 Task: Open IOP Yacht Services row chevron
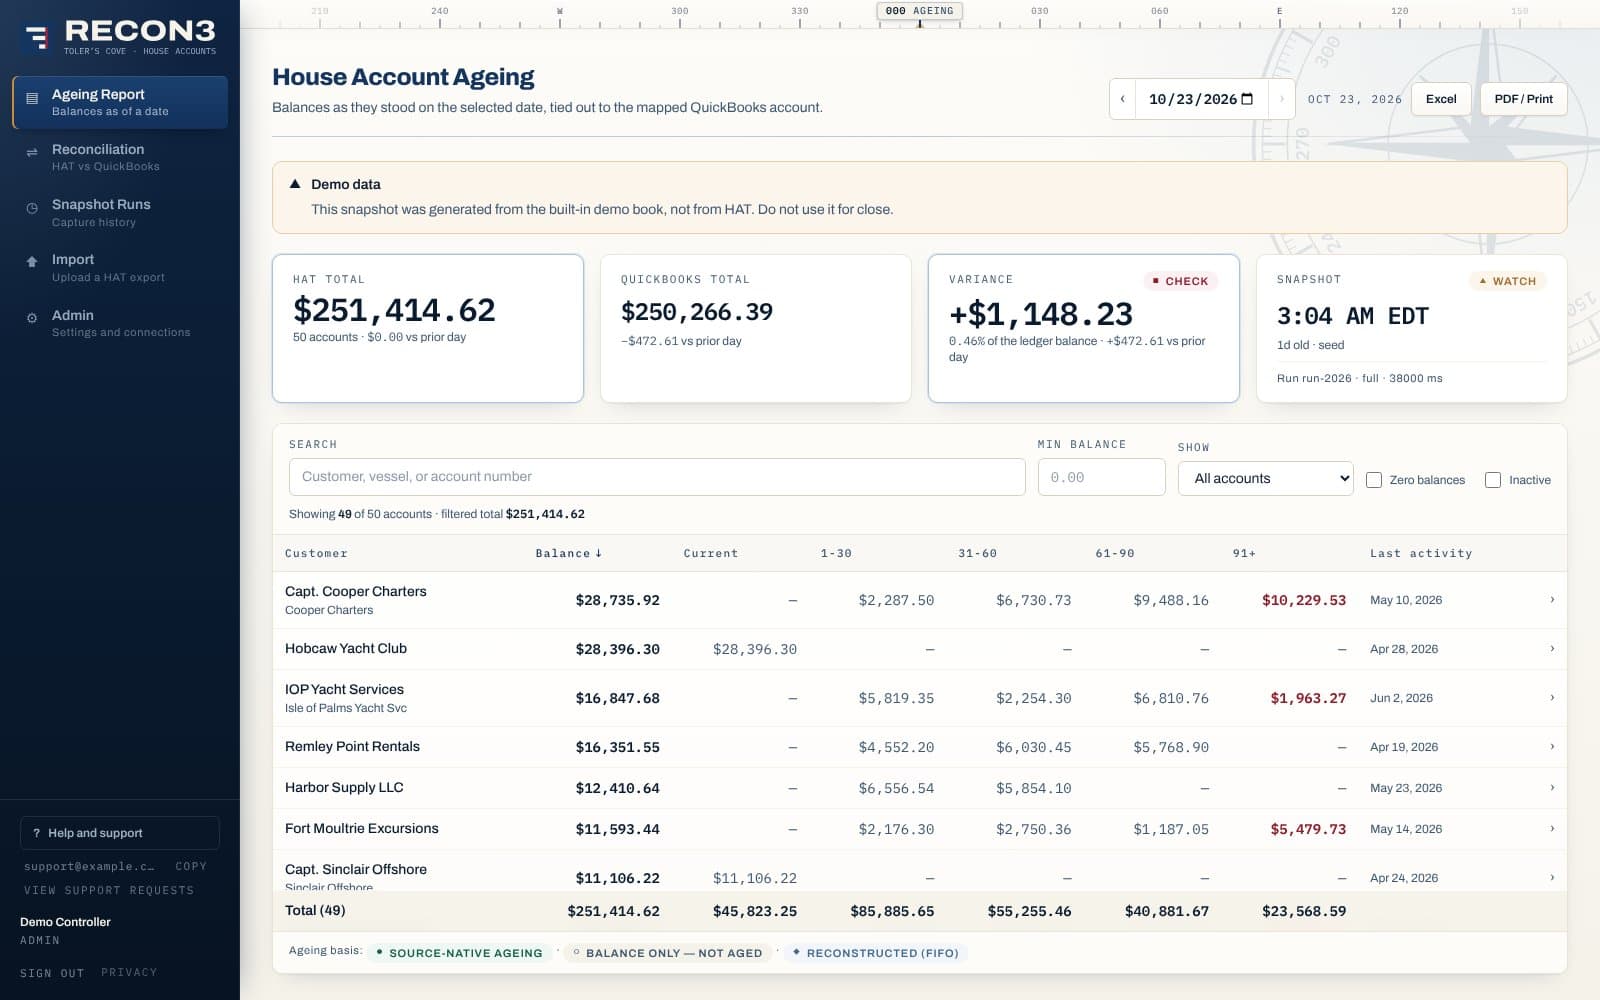pos(1552,698)
